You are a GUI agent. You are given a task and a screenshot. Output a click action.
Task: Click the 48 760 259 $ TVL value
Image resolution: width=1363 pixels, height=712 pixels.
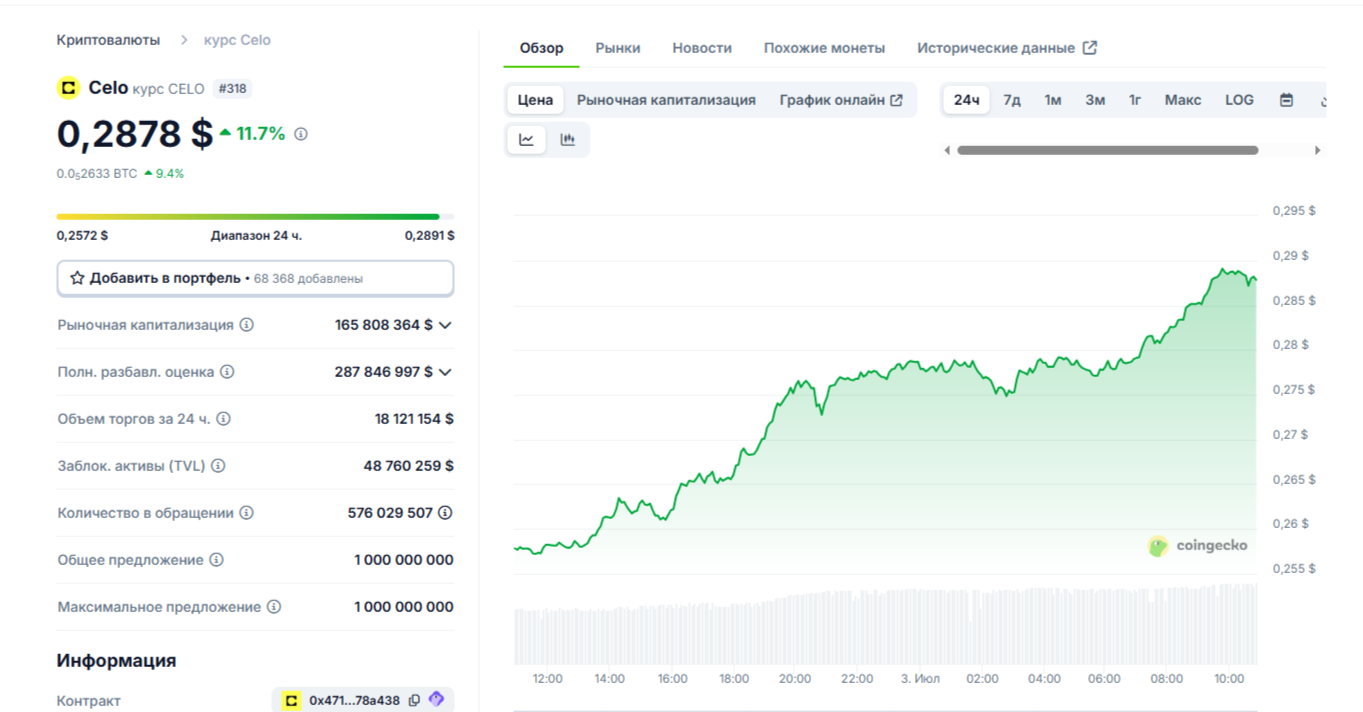408,466
